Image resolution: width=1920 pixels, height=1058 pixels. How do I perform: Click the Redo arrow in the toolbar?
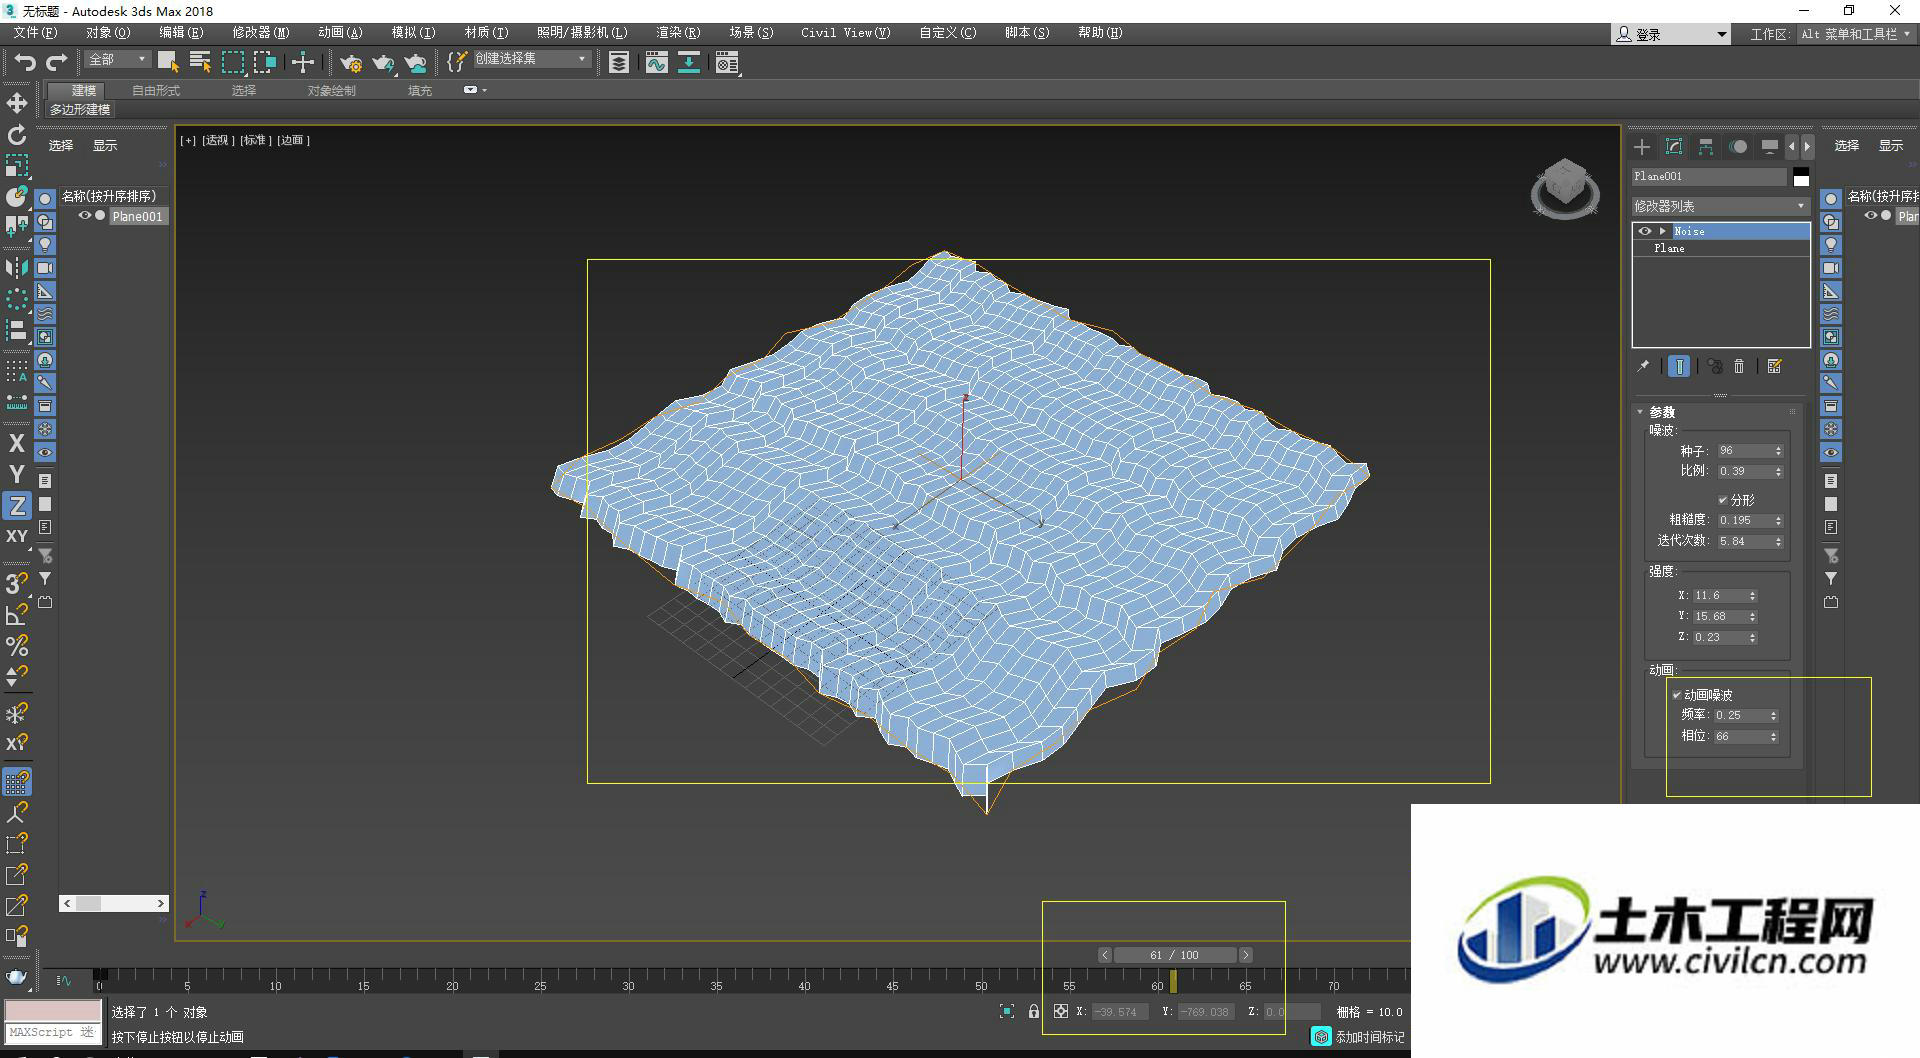[57, 62]
